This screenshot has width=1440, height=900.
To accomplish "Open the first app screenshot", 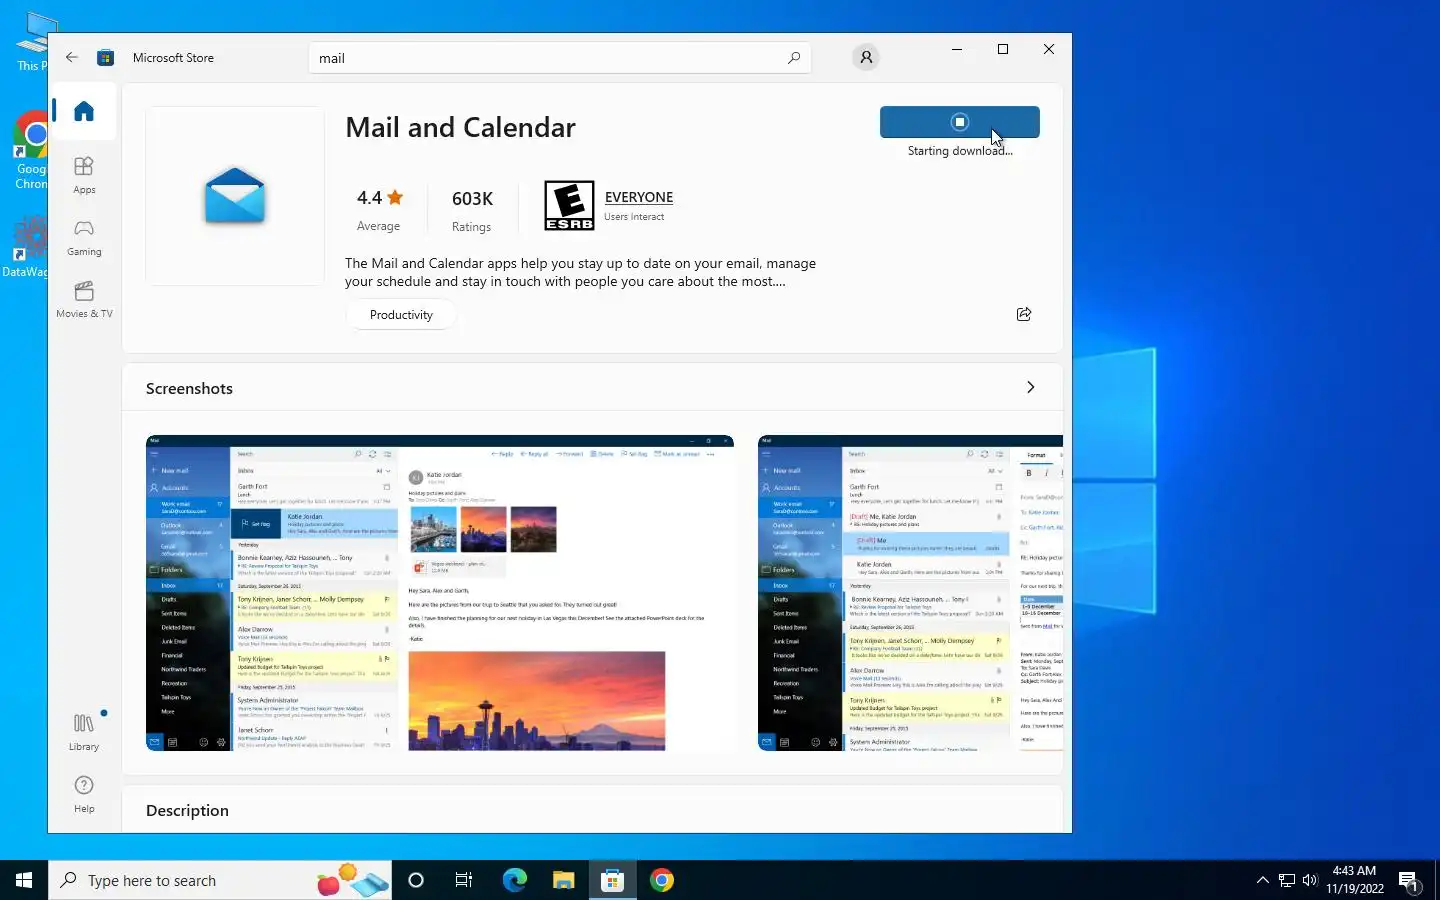I will (x=440, y=593).
